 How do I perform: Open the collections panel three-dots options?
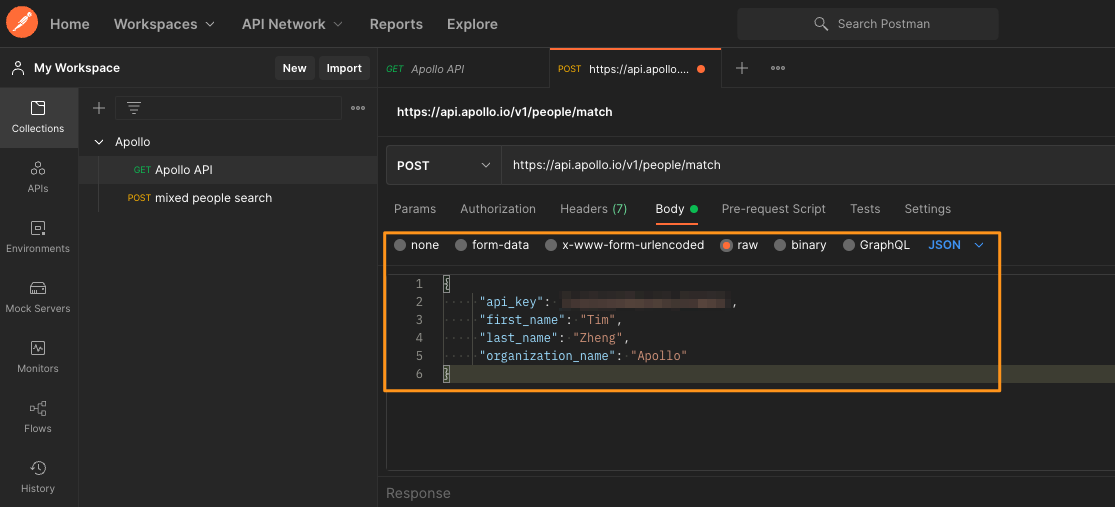pos(358,108)
